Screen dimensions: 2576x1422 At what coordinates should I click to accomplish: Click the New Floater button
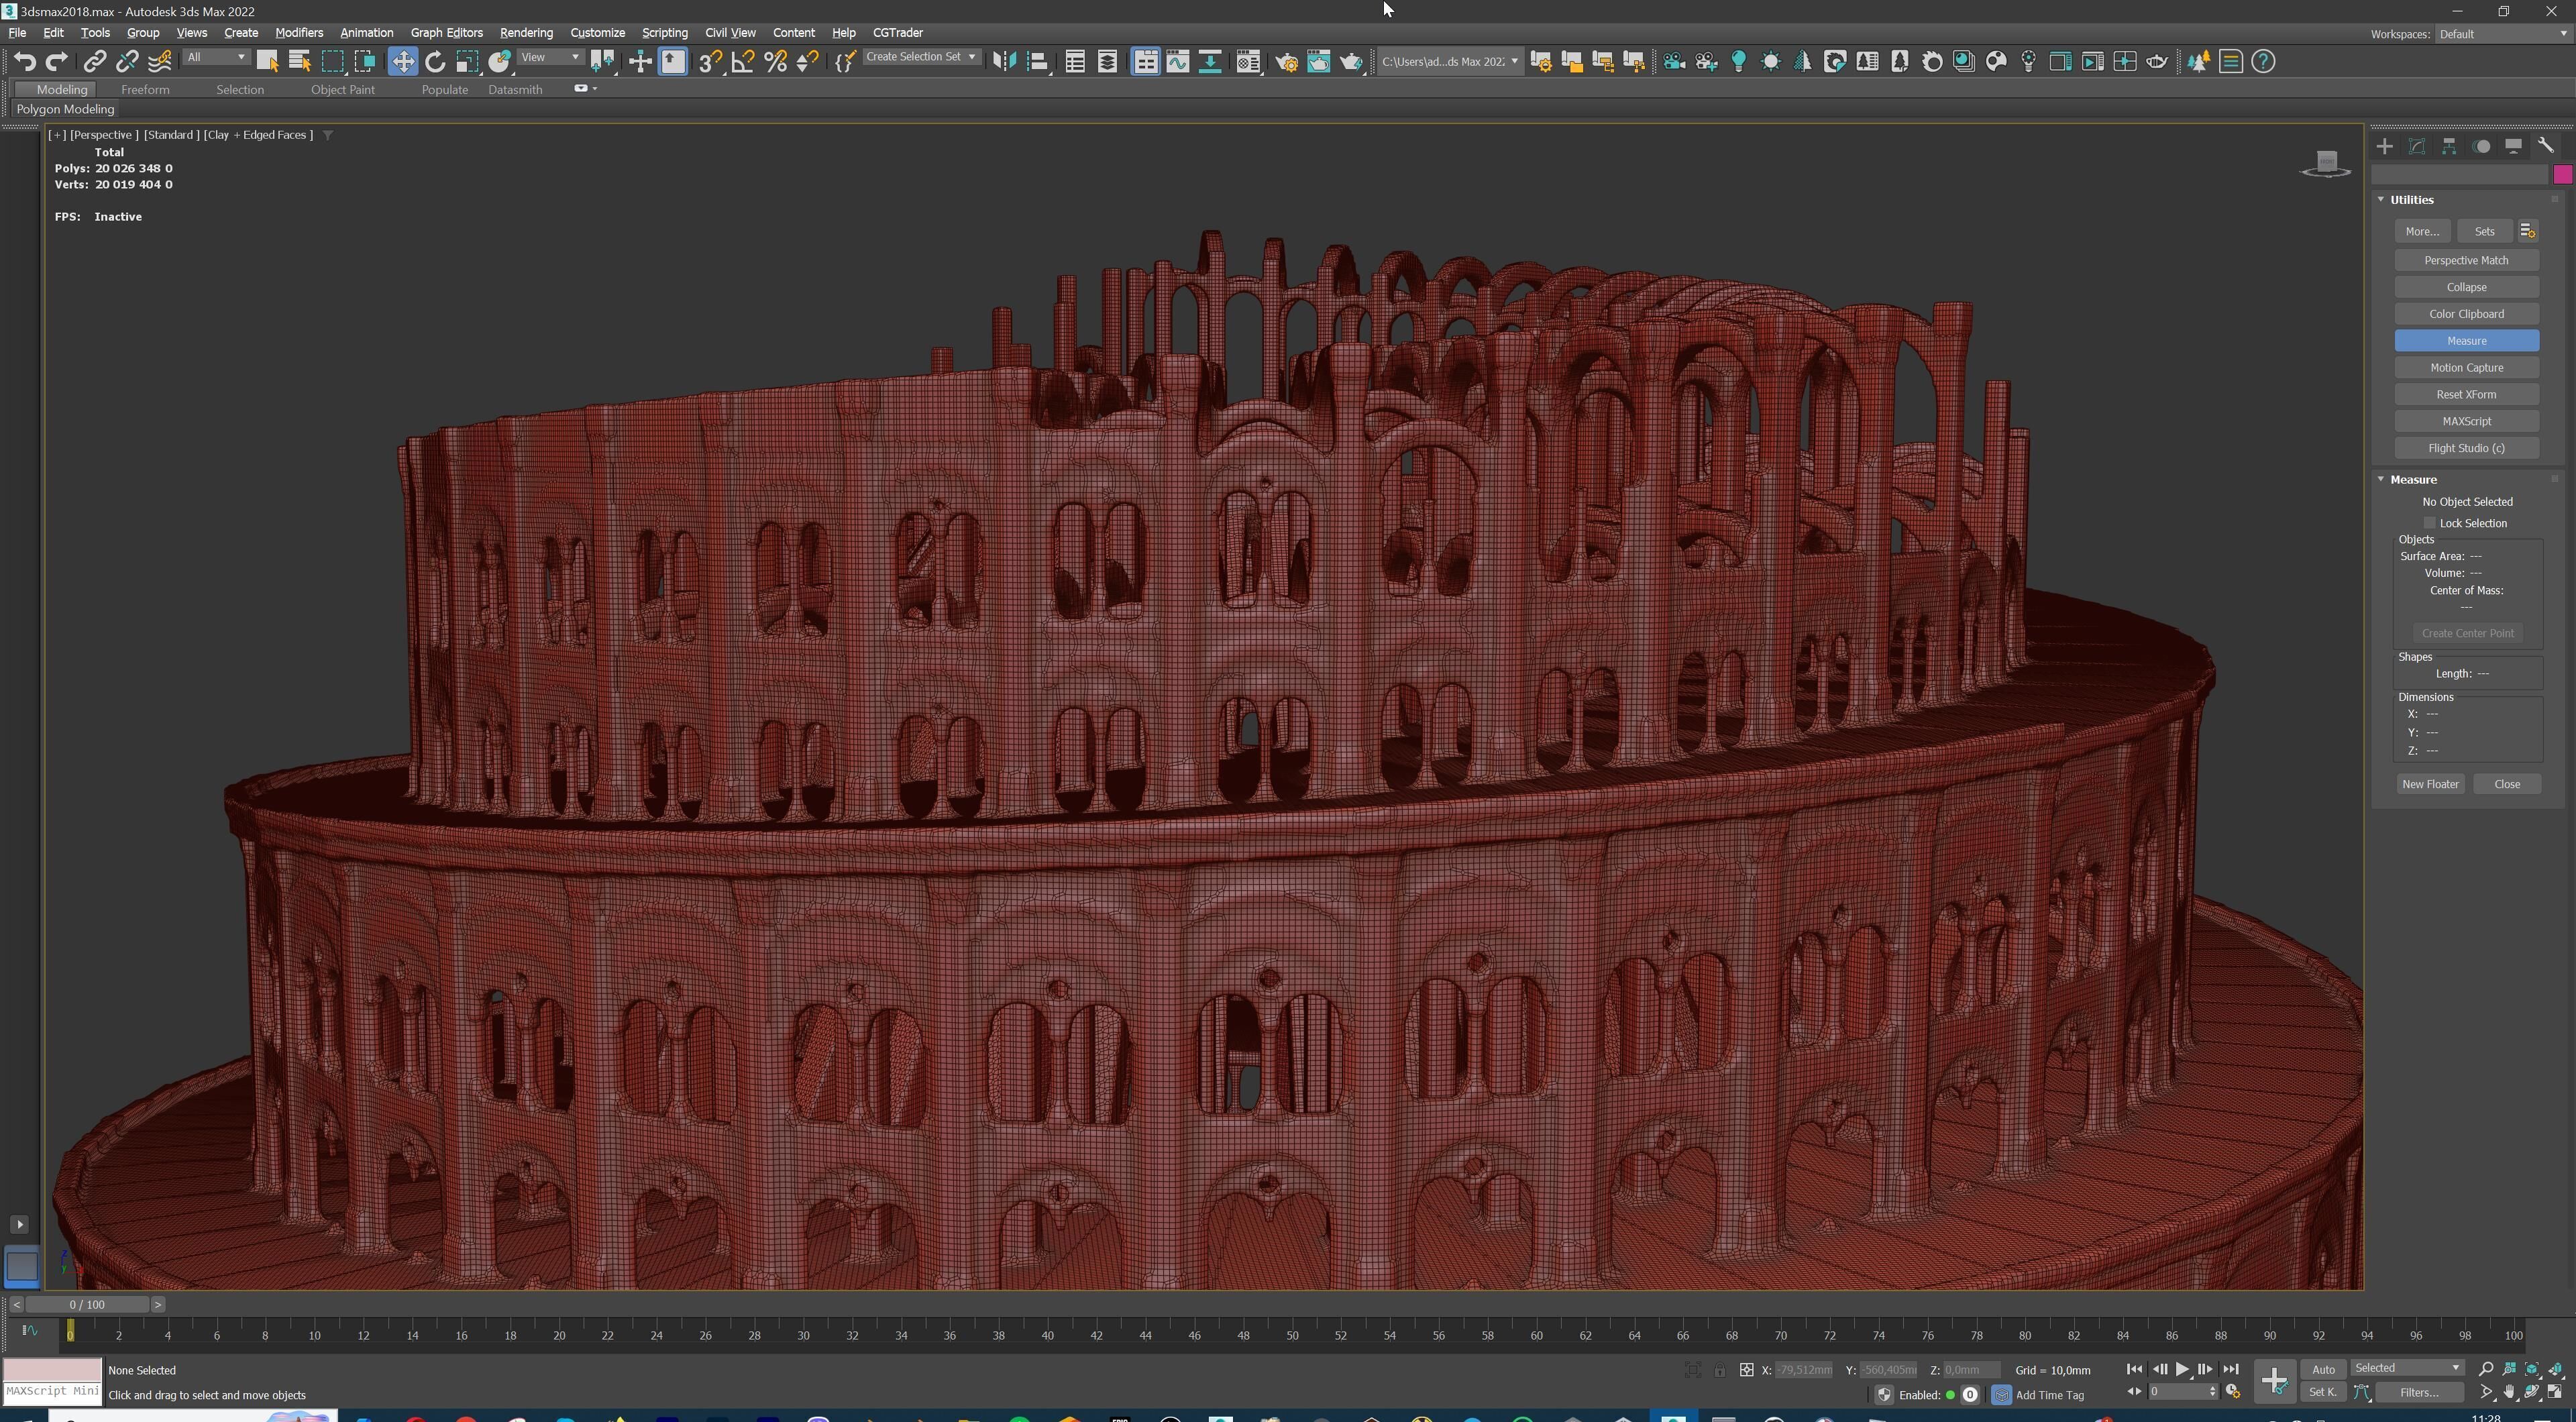click(x=2430, y=784)
